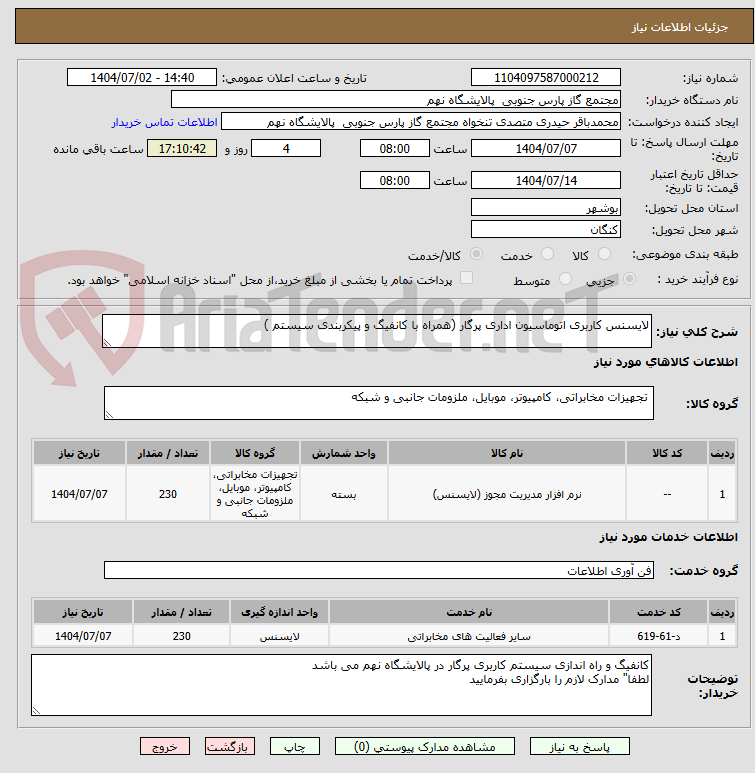Open مشاهده مدارک پیوستی (0) button
This screenshot has height=773, width=755.
tap(425, 746)
